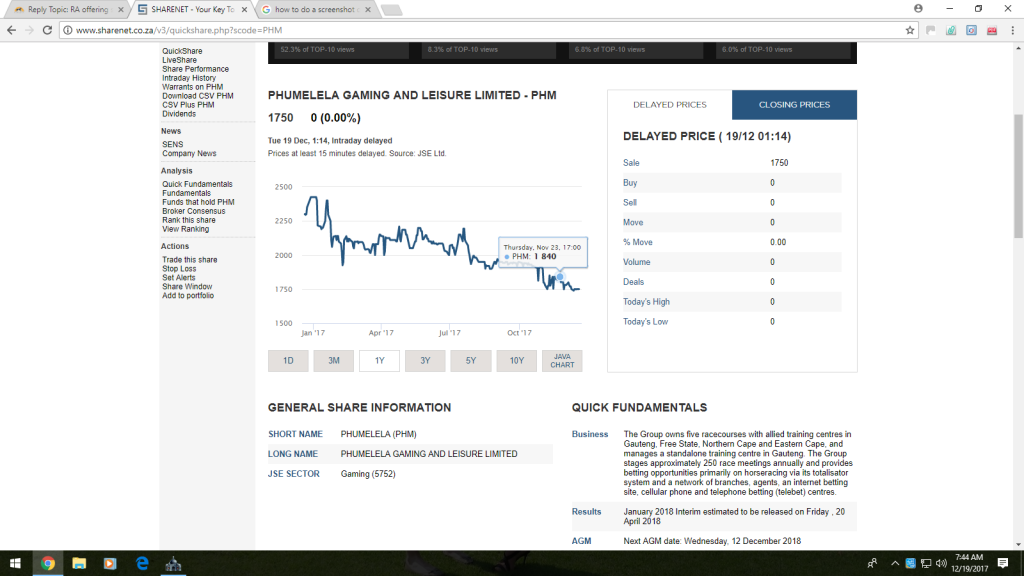The width and height of the screenshot is (1024, 576).
Task: Select the Delayed Prices tab
Action: coord(669,105)
